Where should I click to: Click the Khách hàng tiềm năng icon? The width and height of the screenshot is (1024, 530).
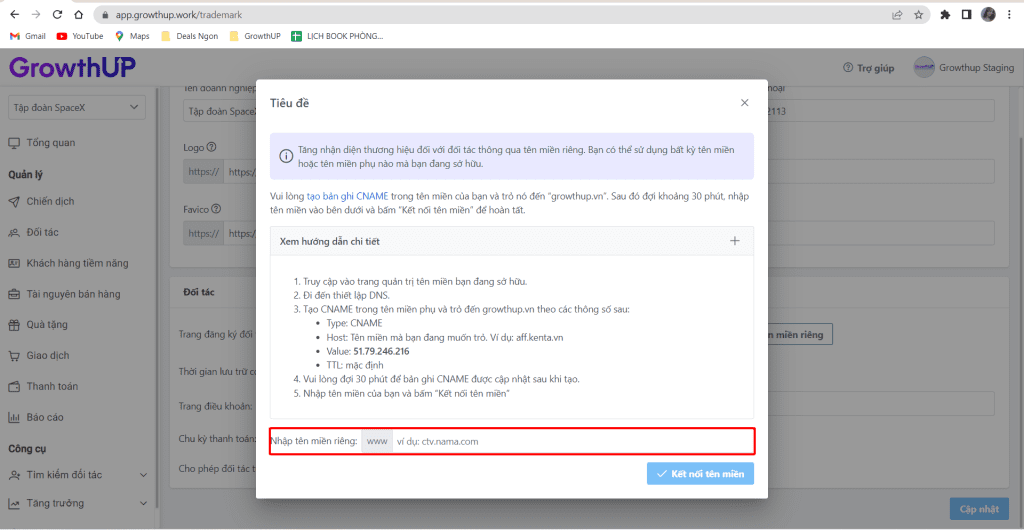[14, 263]
